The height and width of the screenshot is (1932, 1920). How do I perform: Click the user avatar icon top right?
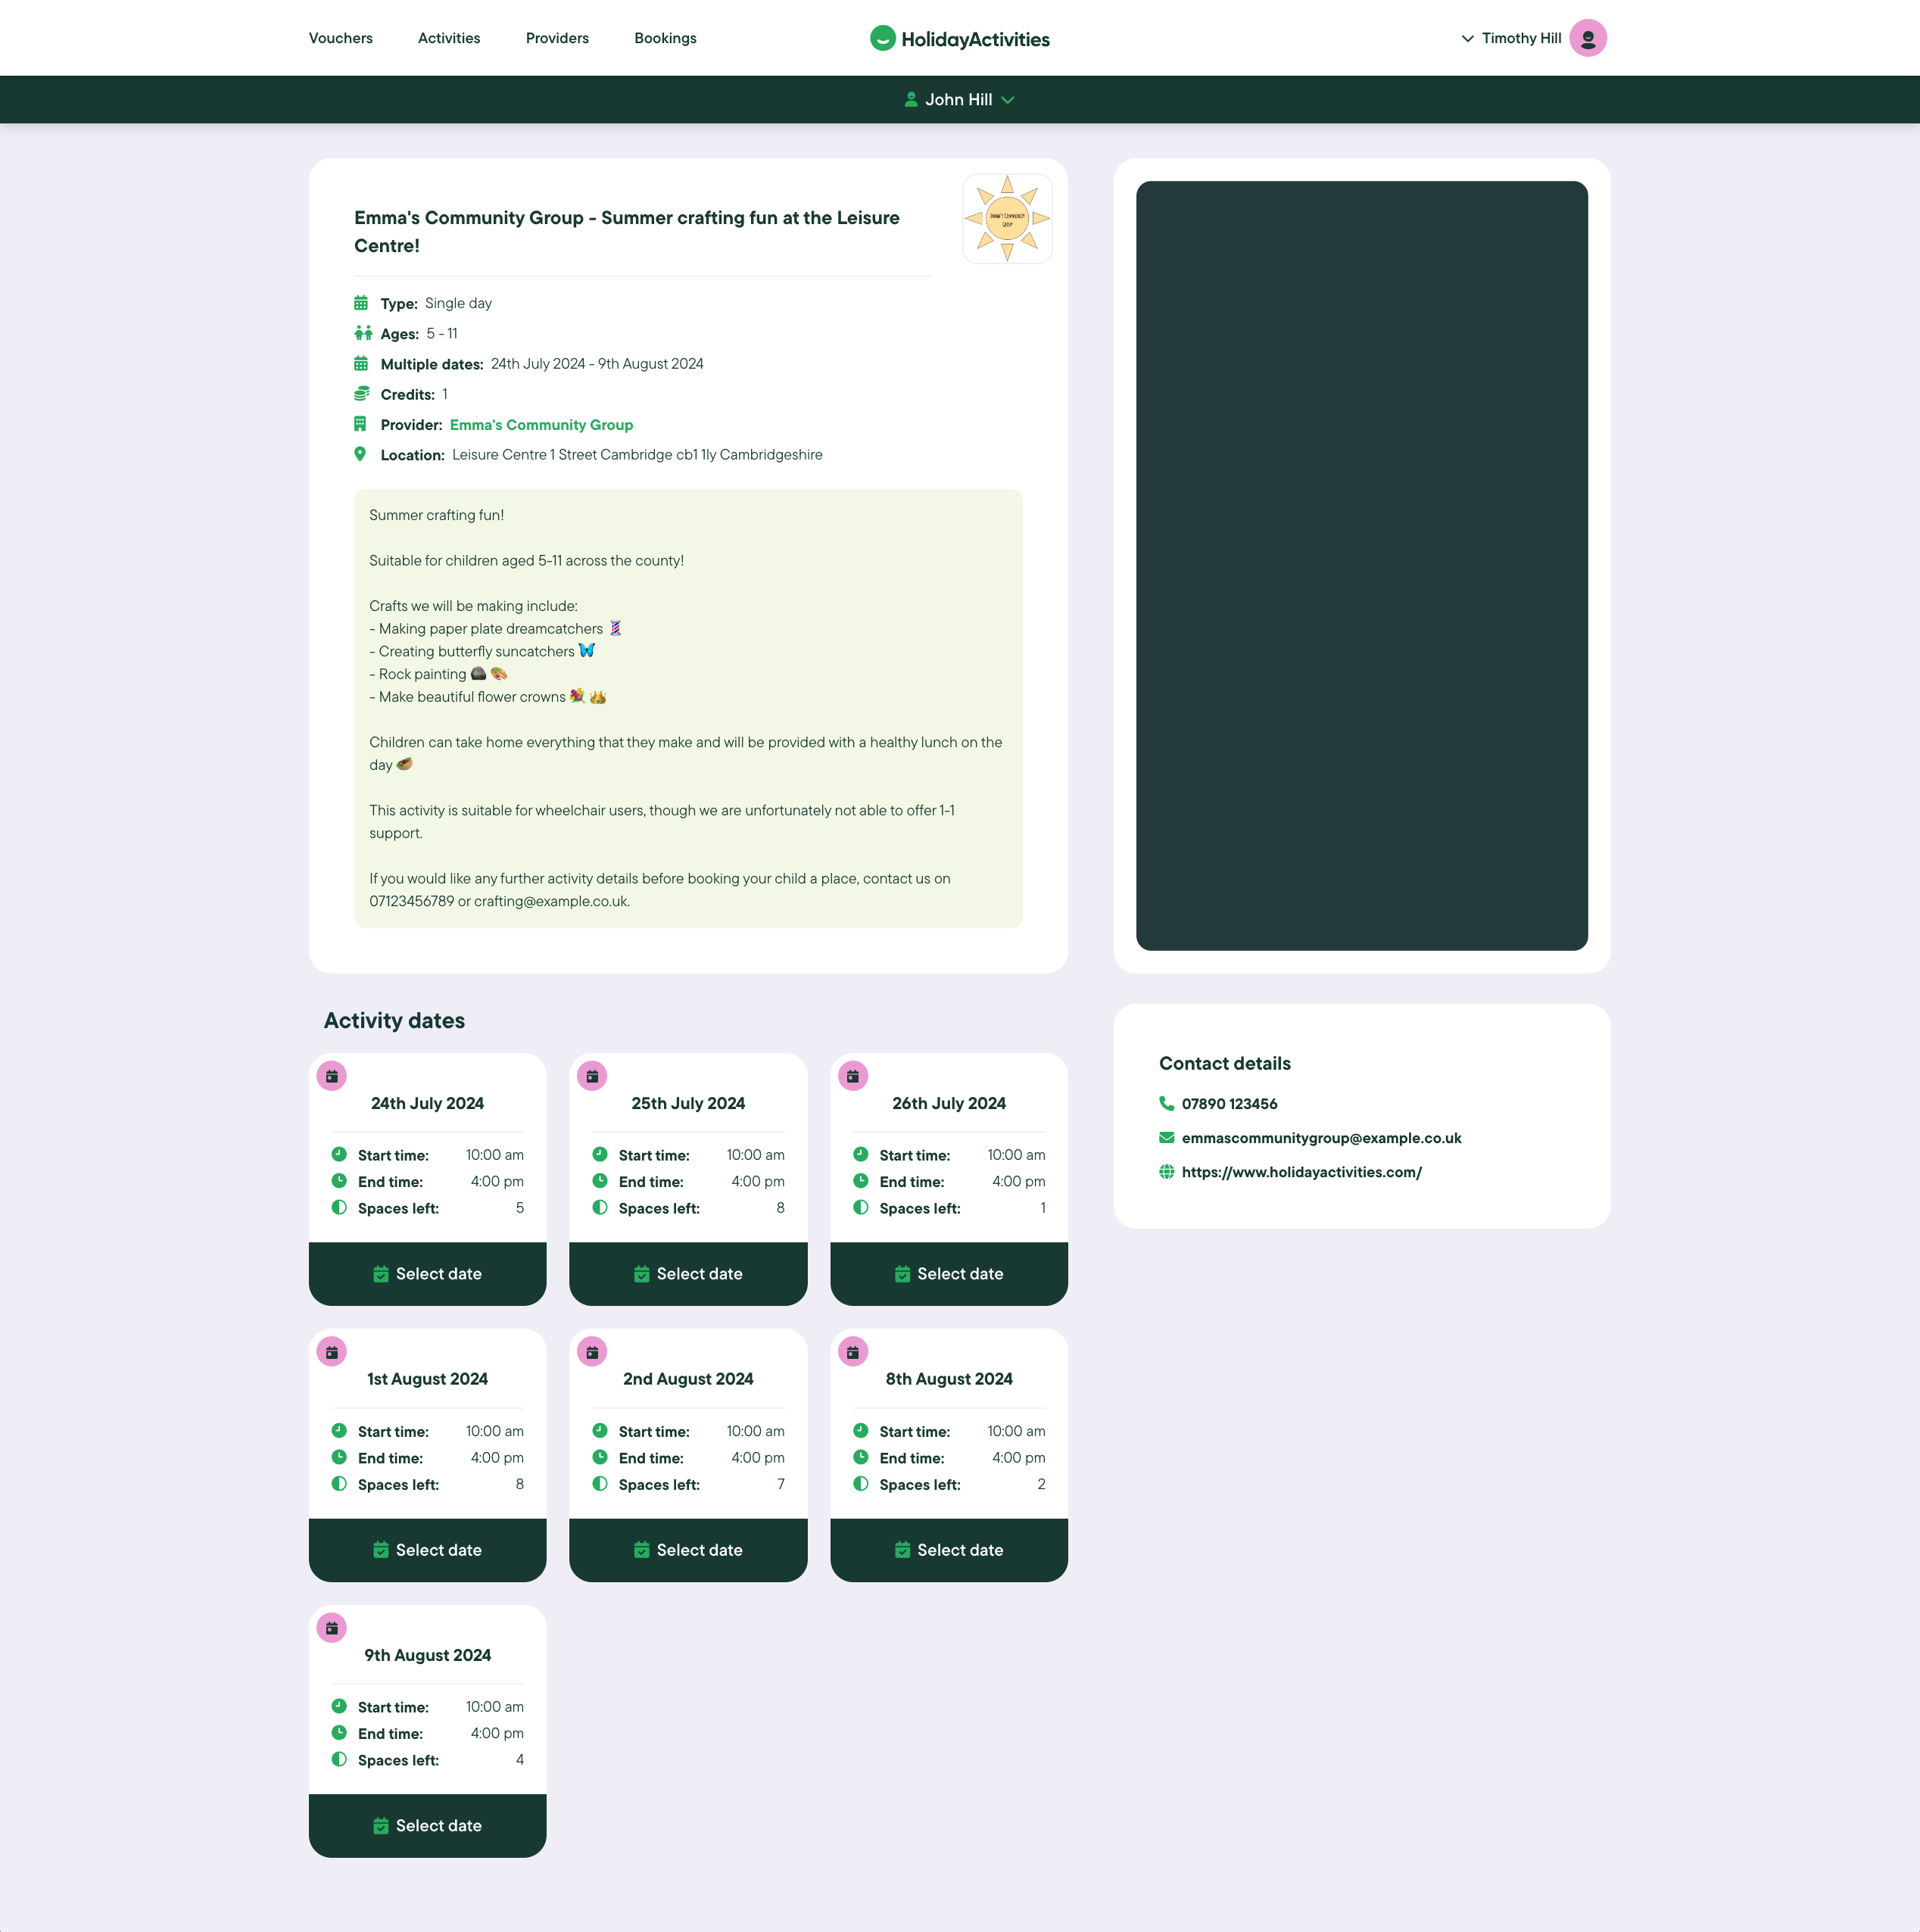click(1588, 38)
